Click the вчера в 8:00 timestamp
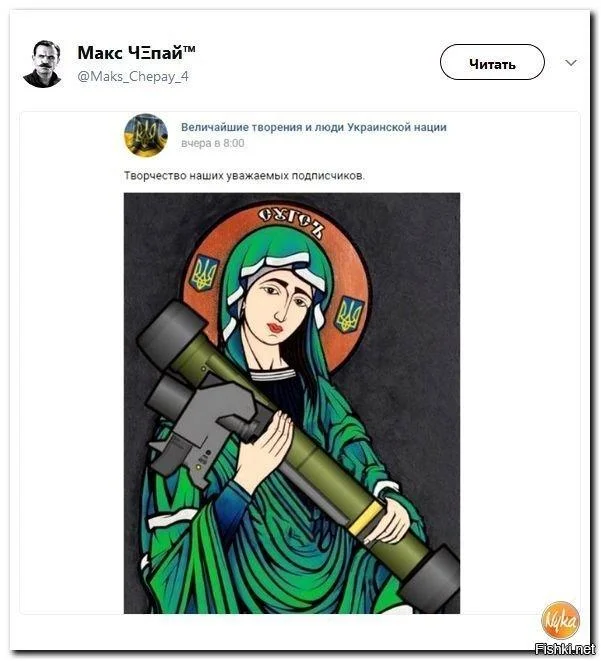The width and height of the screenshot is (601, 661). tap(212, 143)
